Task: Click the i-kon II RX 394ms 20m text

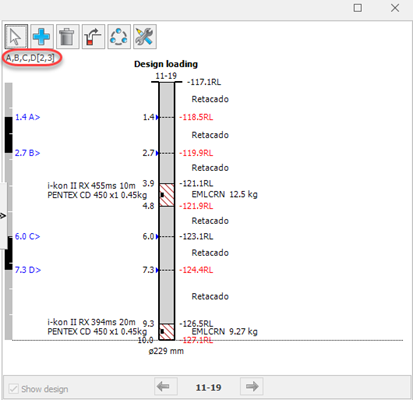Action: pyautogui.click(x=91, y=322)
